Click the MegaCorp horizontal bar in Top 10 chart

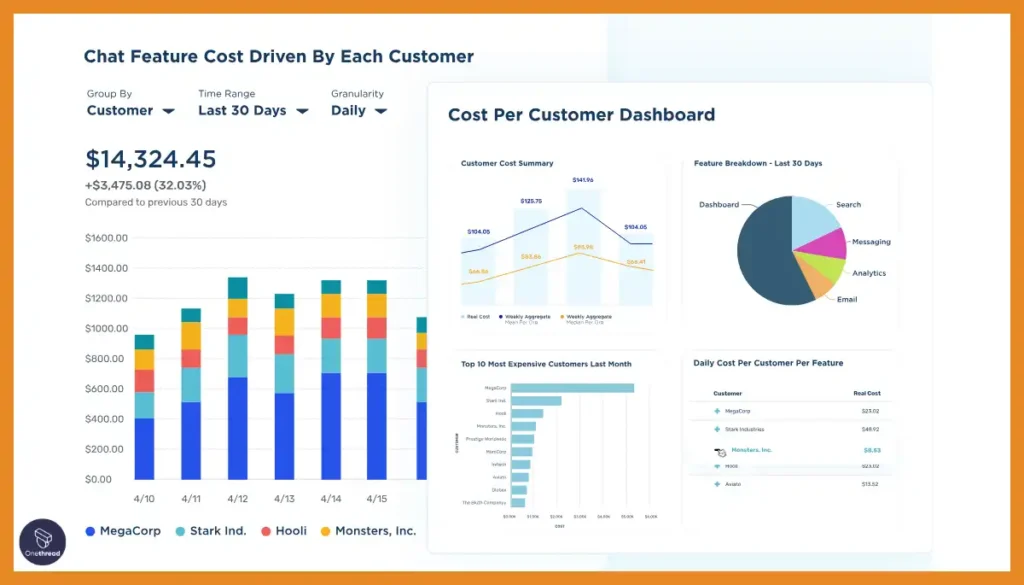coord(573,388)
